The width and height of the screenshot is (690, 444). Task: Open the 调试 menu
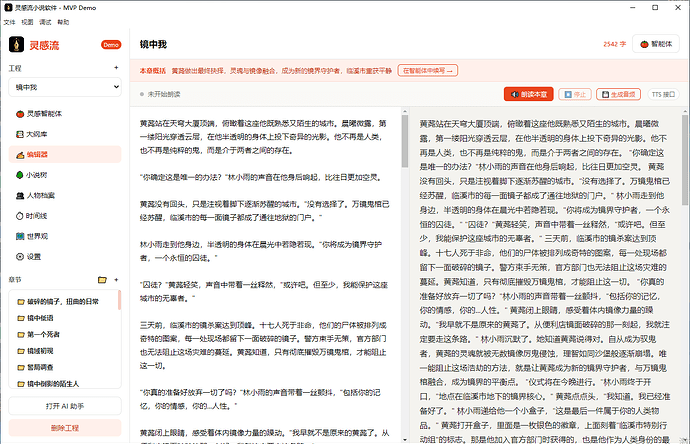[x=45, y=22]
